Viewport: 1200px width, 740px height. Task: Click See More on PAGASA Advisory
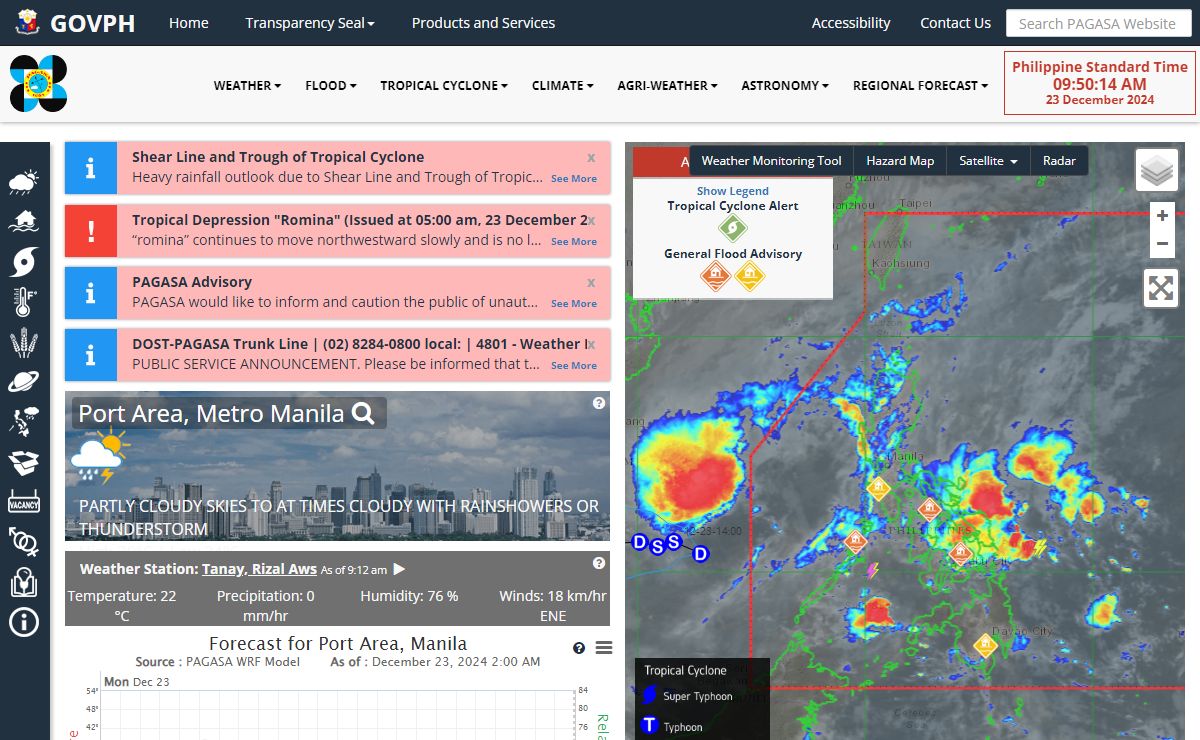tap(574, 304)
